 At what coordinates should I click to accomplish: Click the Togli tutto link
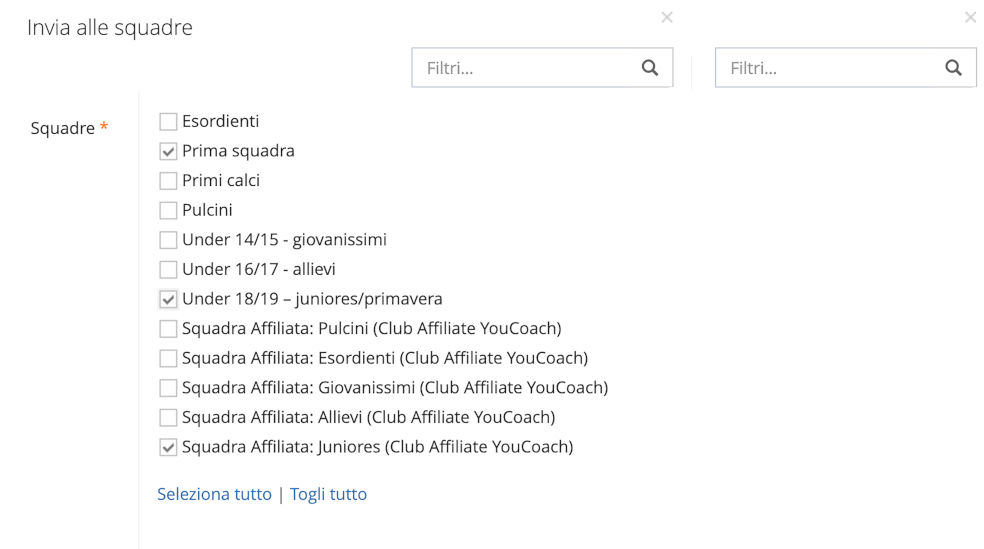328,494
